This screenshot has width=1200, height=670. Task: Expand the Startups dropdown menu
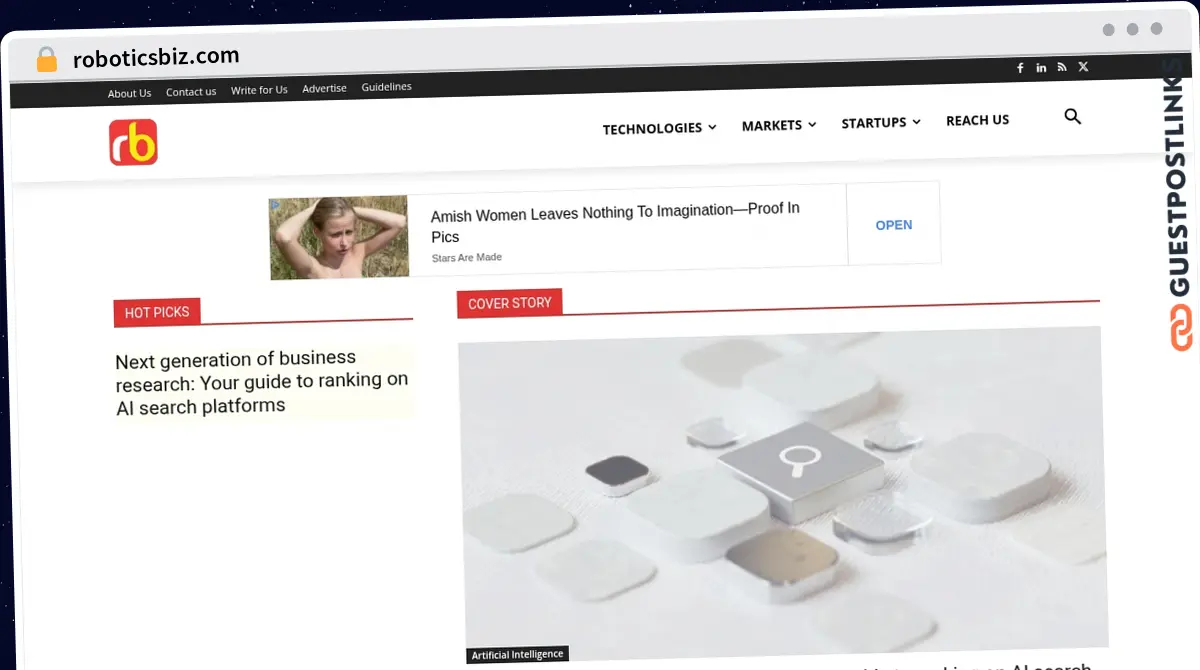[x=880, y=123]
